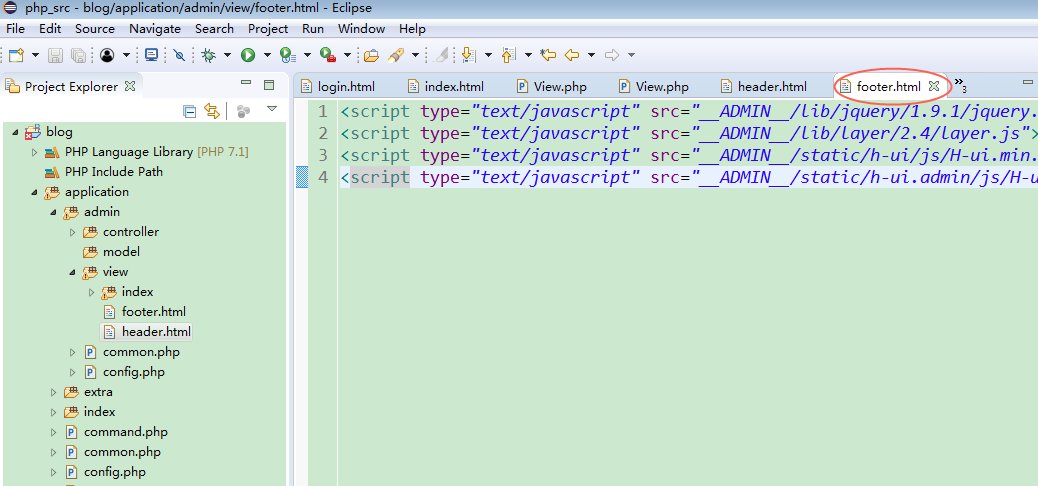Toggle Skip All Breakpoints icon
The width and height of the screenshot is (1038, 486).
[179, 55]
